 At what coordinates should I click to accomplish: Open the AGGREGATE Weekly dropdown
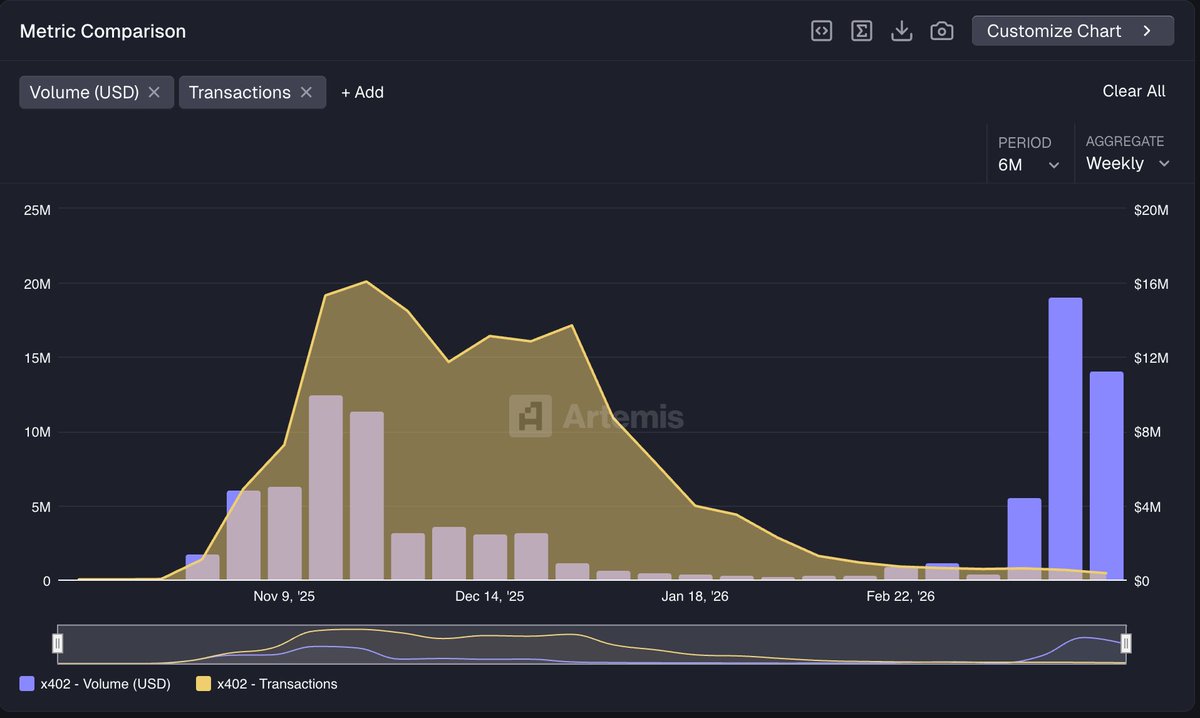(1128, 163)
